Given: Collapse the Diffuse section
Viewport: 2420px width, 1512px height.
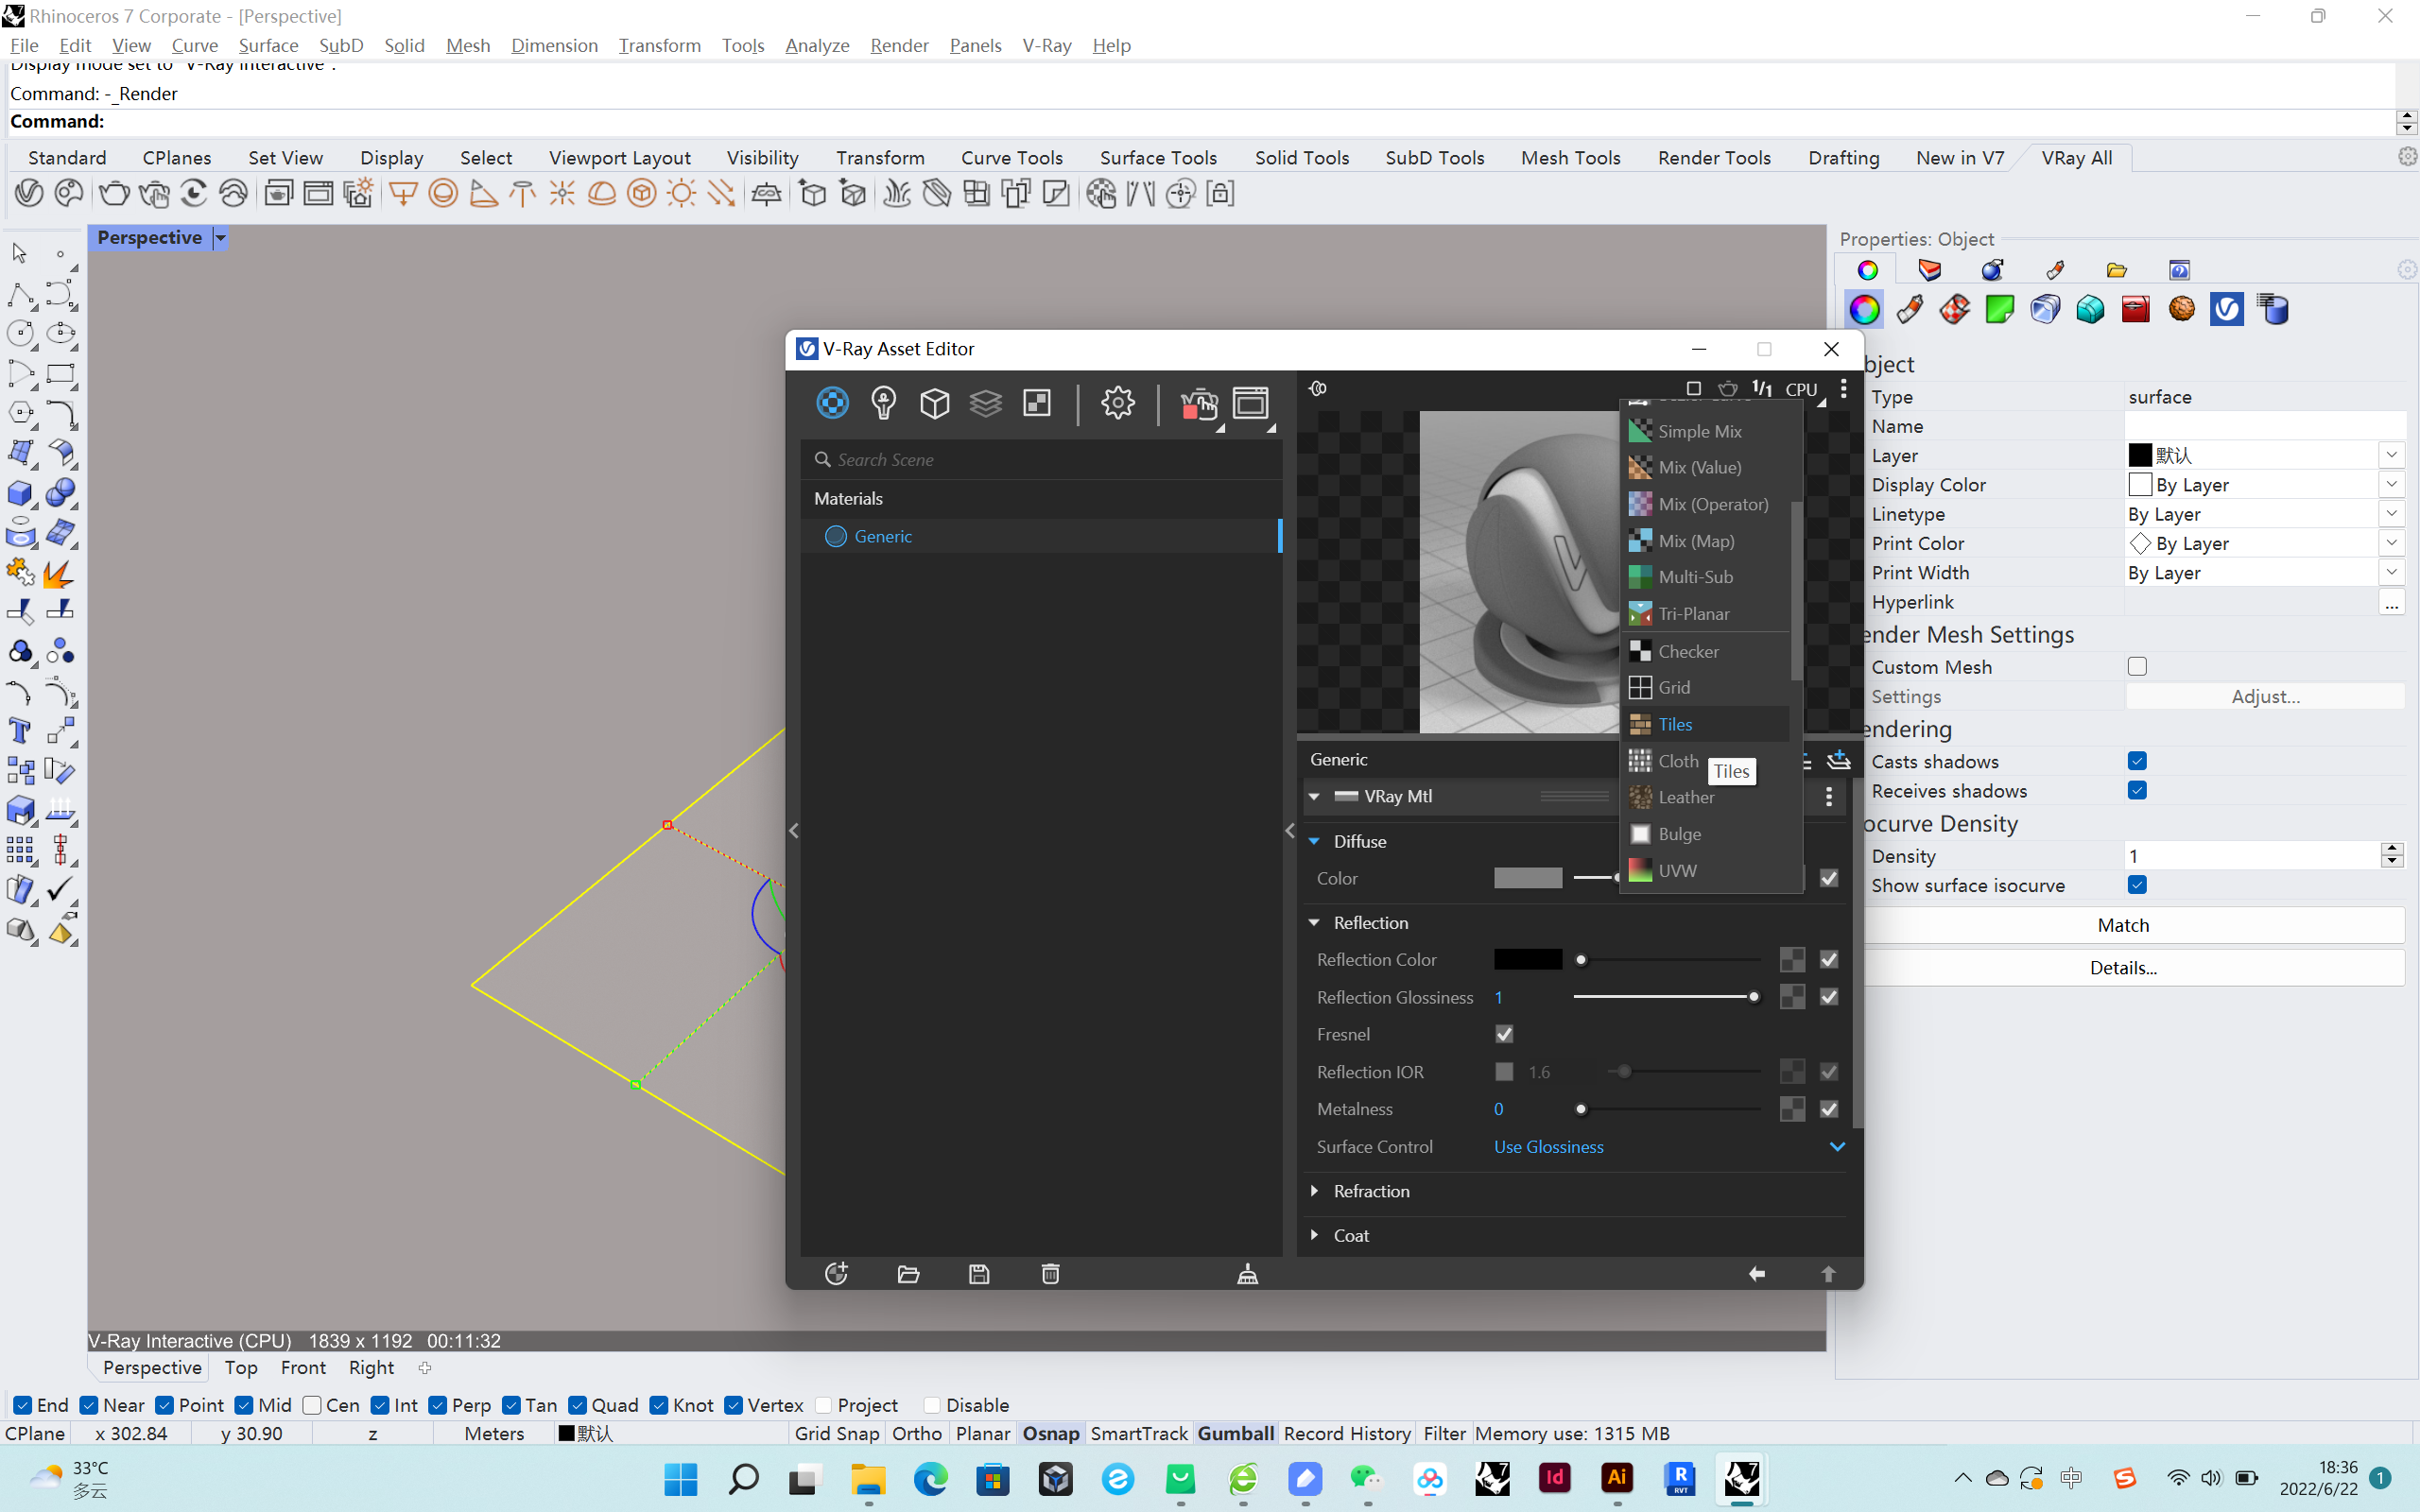Looking at the screenshot, I should click(1314, 841).
